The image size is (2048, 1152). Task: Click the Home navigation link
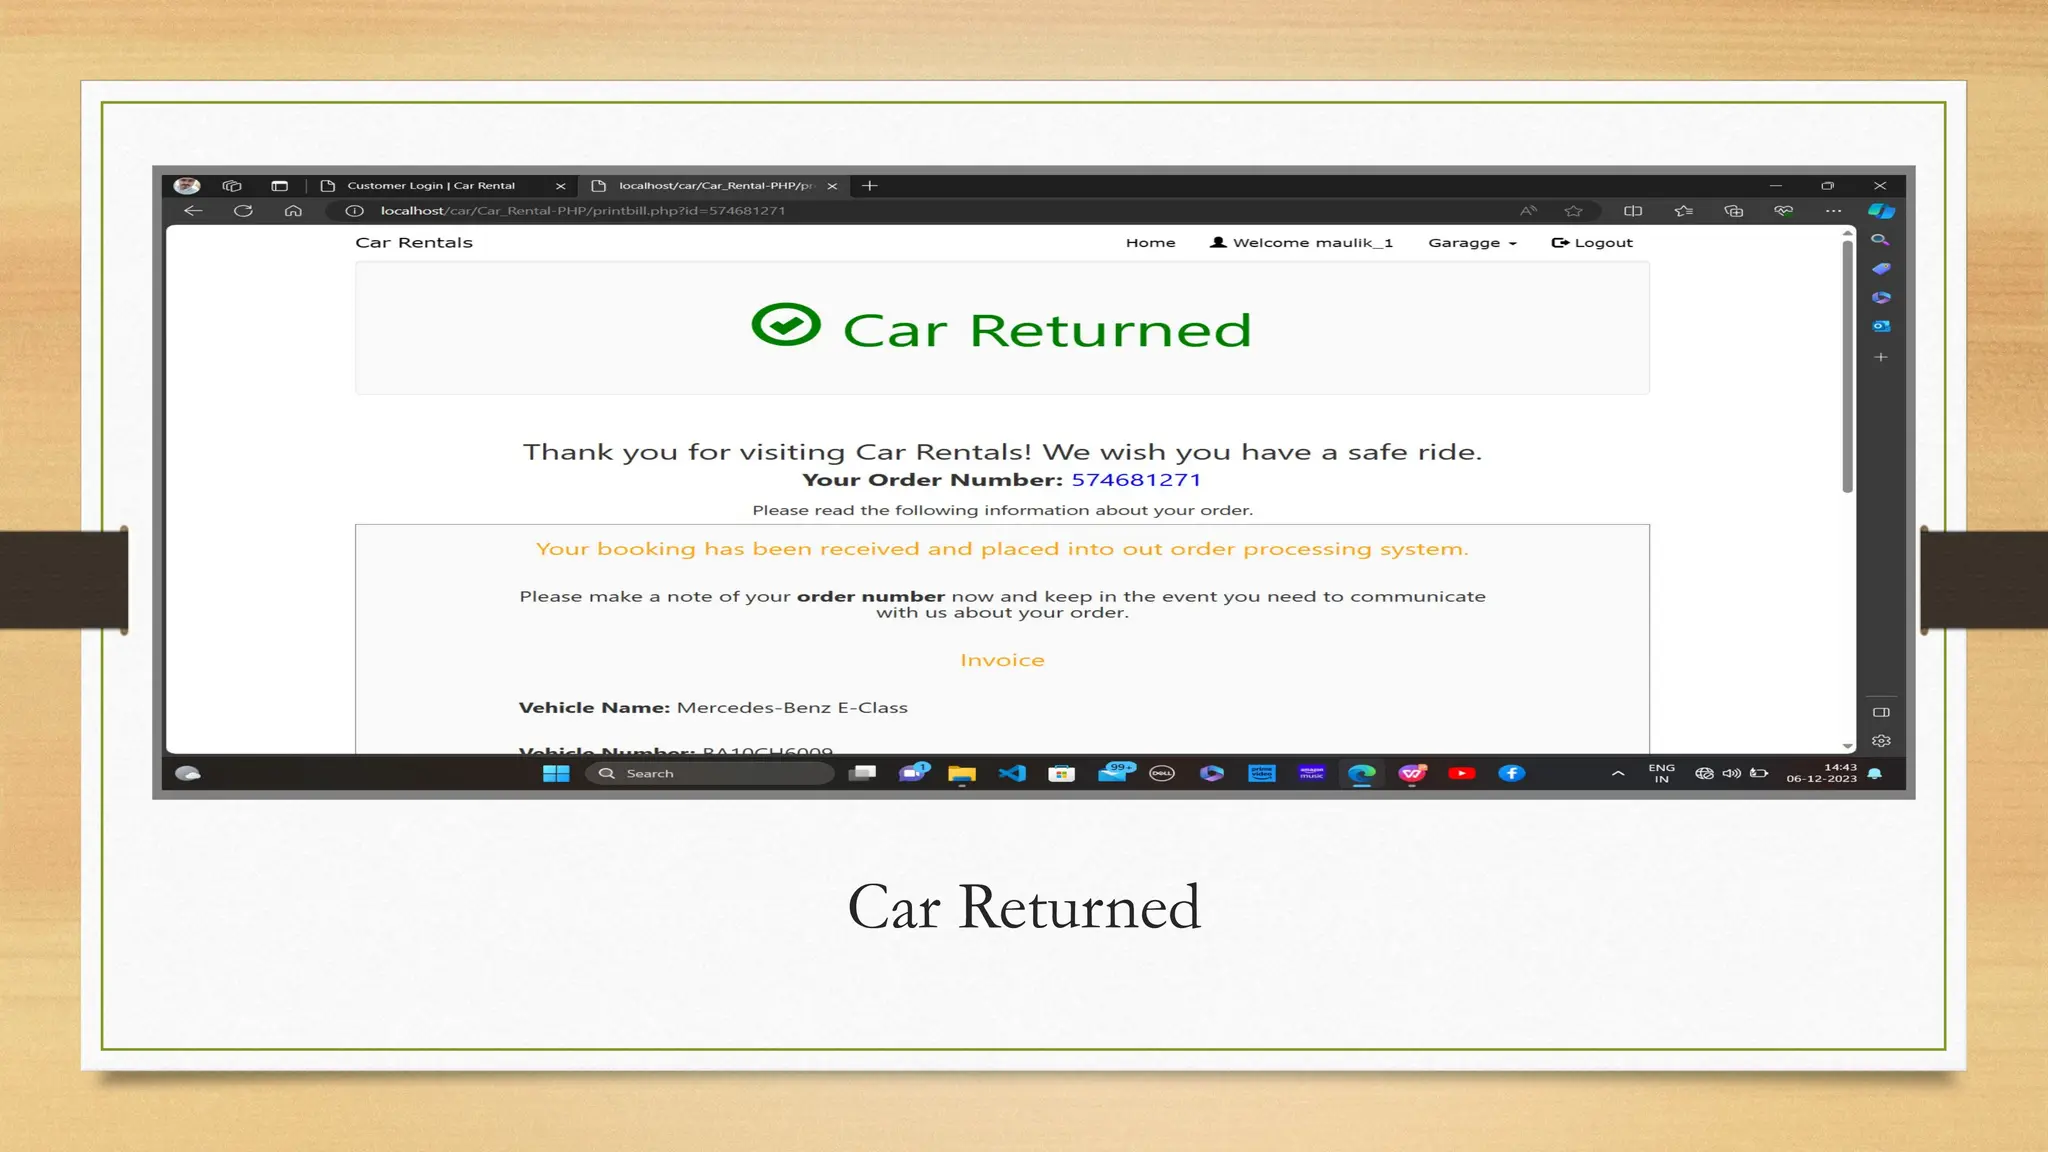point(1151,243)
